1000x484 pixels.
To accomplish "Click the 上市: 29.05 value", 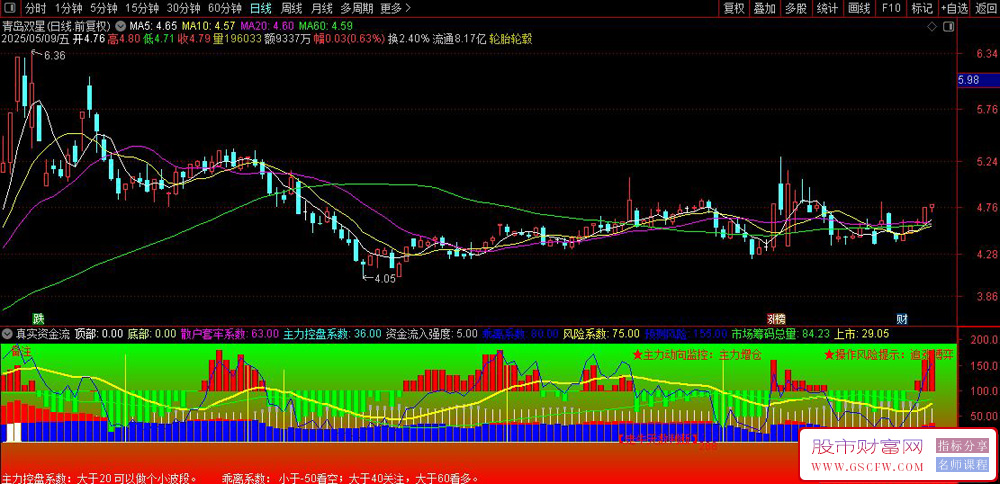I will tap(862, 334).
